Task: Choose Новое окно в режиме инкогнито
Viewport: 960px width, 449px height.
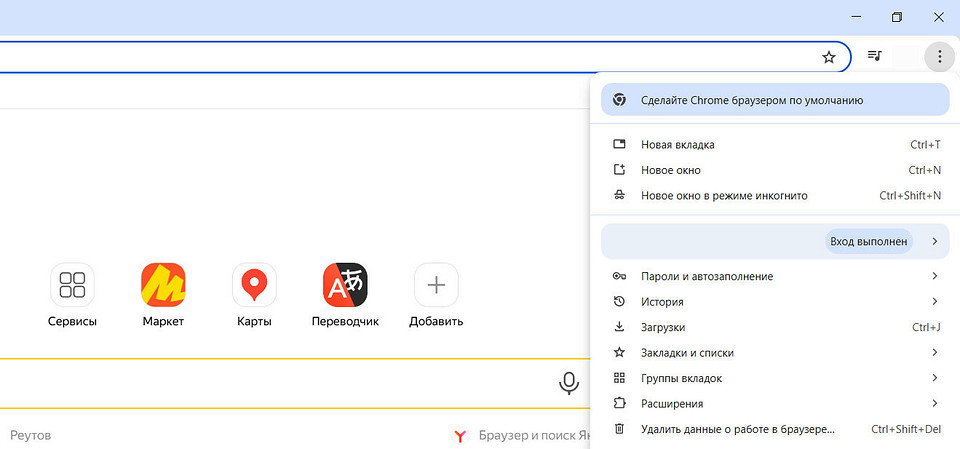Action: tap(775, 195)
